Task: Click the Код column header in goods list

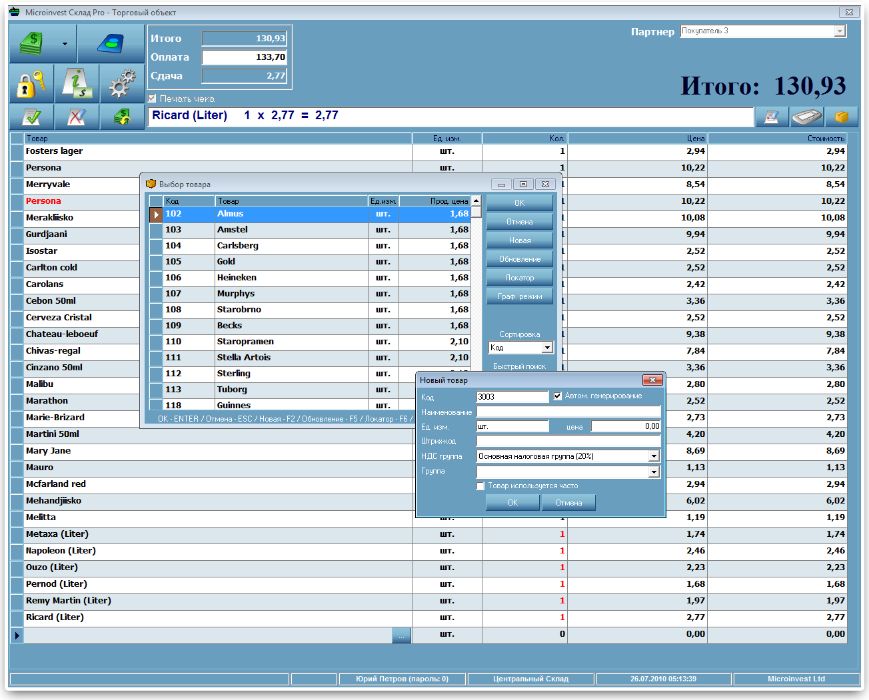Action: [188, 201]
